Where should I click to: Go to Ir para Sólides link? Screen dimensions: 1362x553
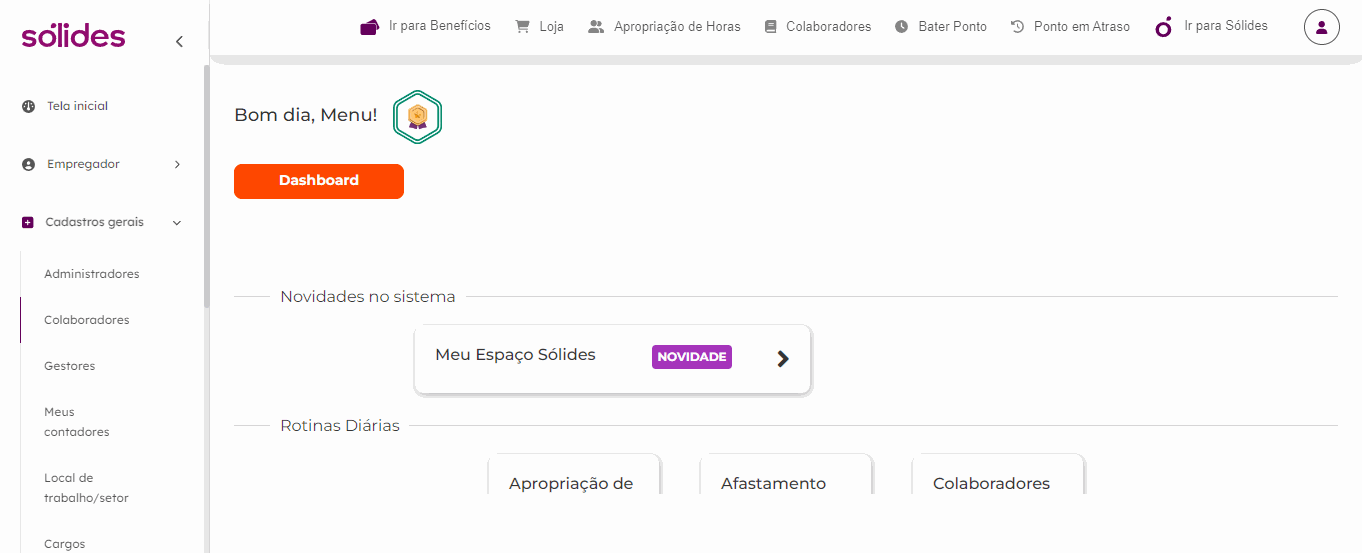click(1226, 26)
